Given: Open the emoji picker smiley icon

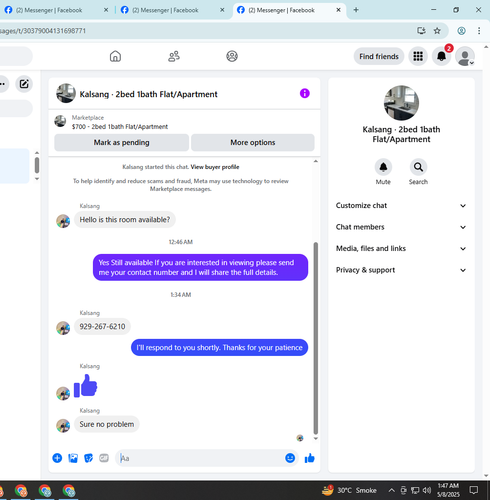Looking at the screenshot, I should [x=290, y=458].
